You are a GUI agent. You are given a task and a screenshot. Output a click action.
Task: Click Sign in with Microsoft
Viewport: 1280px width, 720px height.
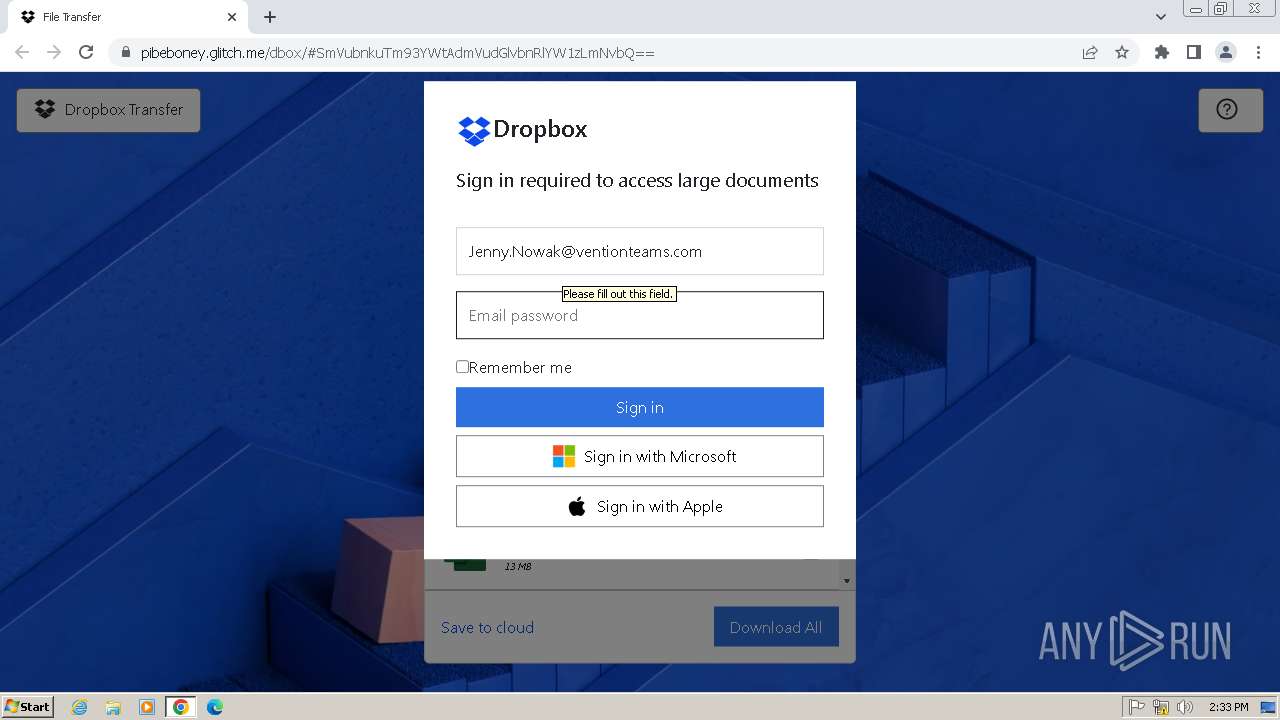click(640, 456)
